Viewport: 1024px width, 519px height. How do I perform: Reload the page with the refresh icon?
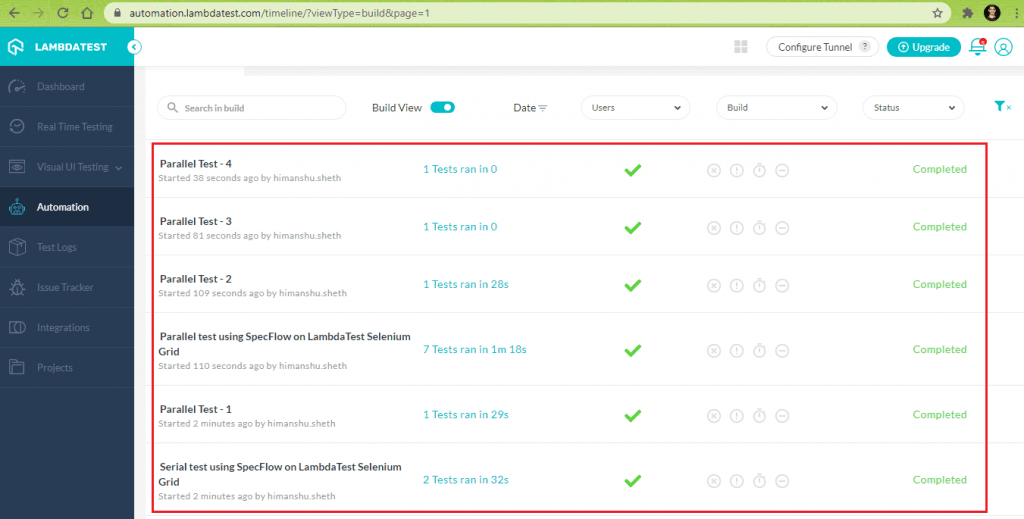click(x=63, y=13)
